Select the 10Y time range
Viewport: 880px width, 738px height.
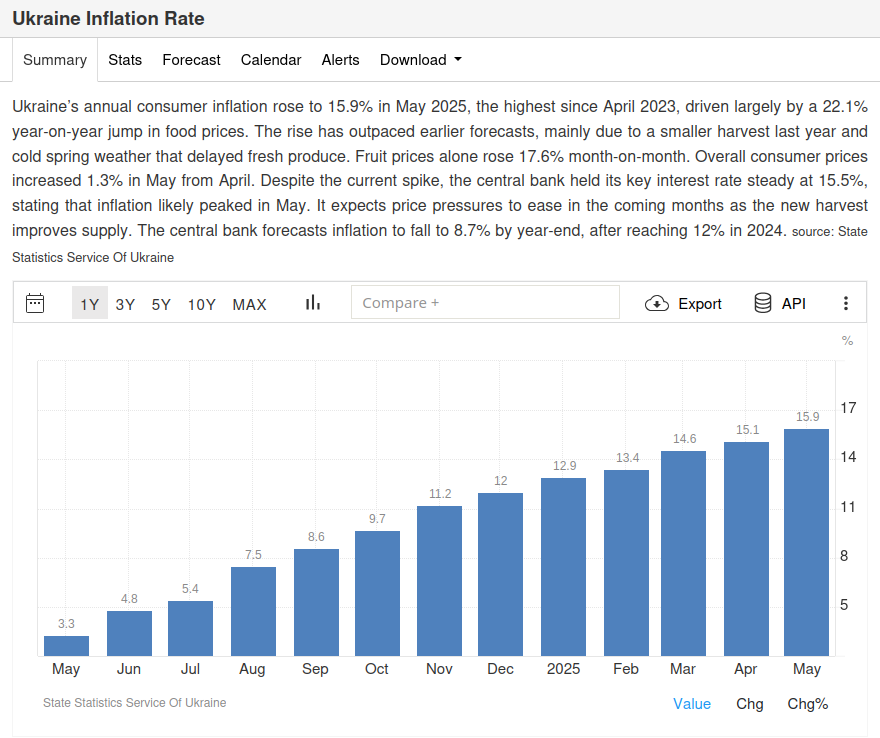point(201,304)
